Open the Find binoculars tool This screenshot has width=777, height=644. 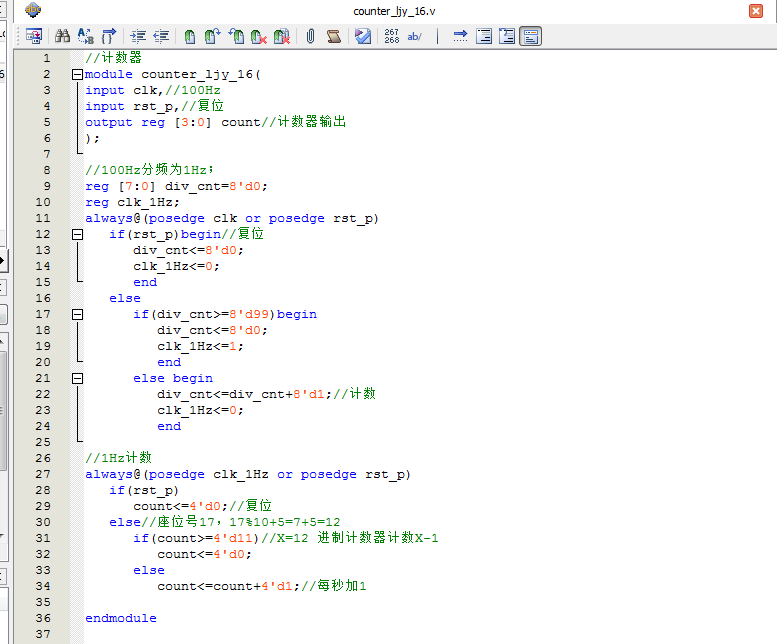pyautogui.click(x=62, y=36)
